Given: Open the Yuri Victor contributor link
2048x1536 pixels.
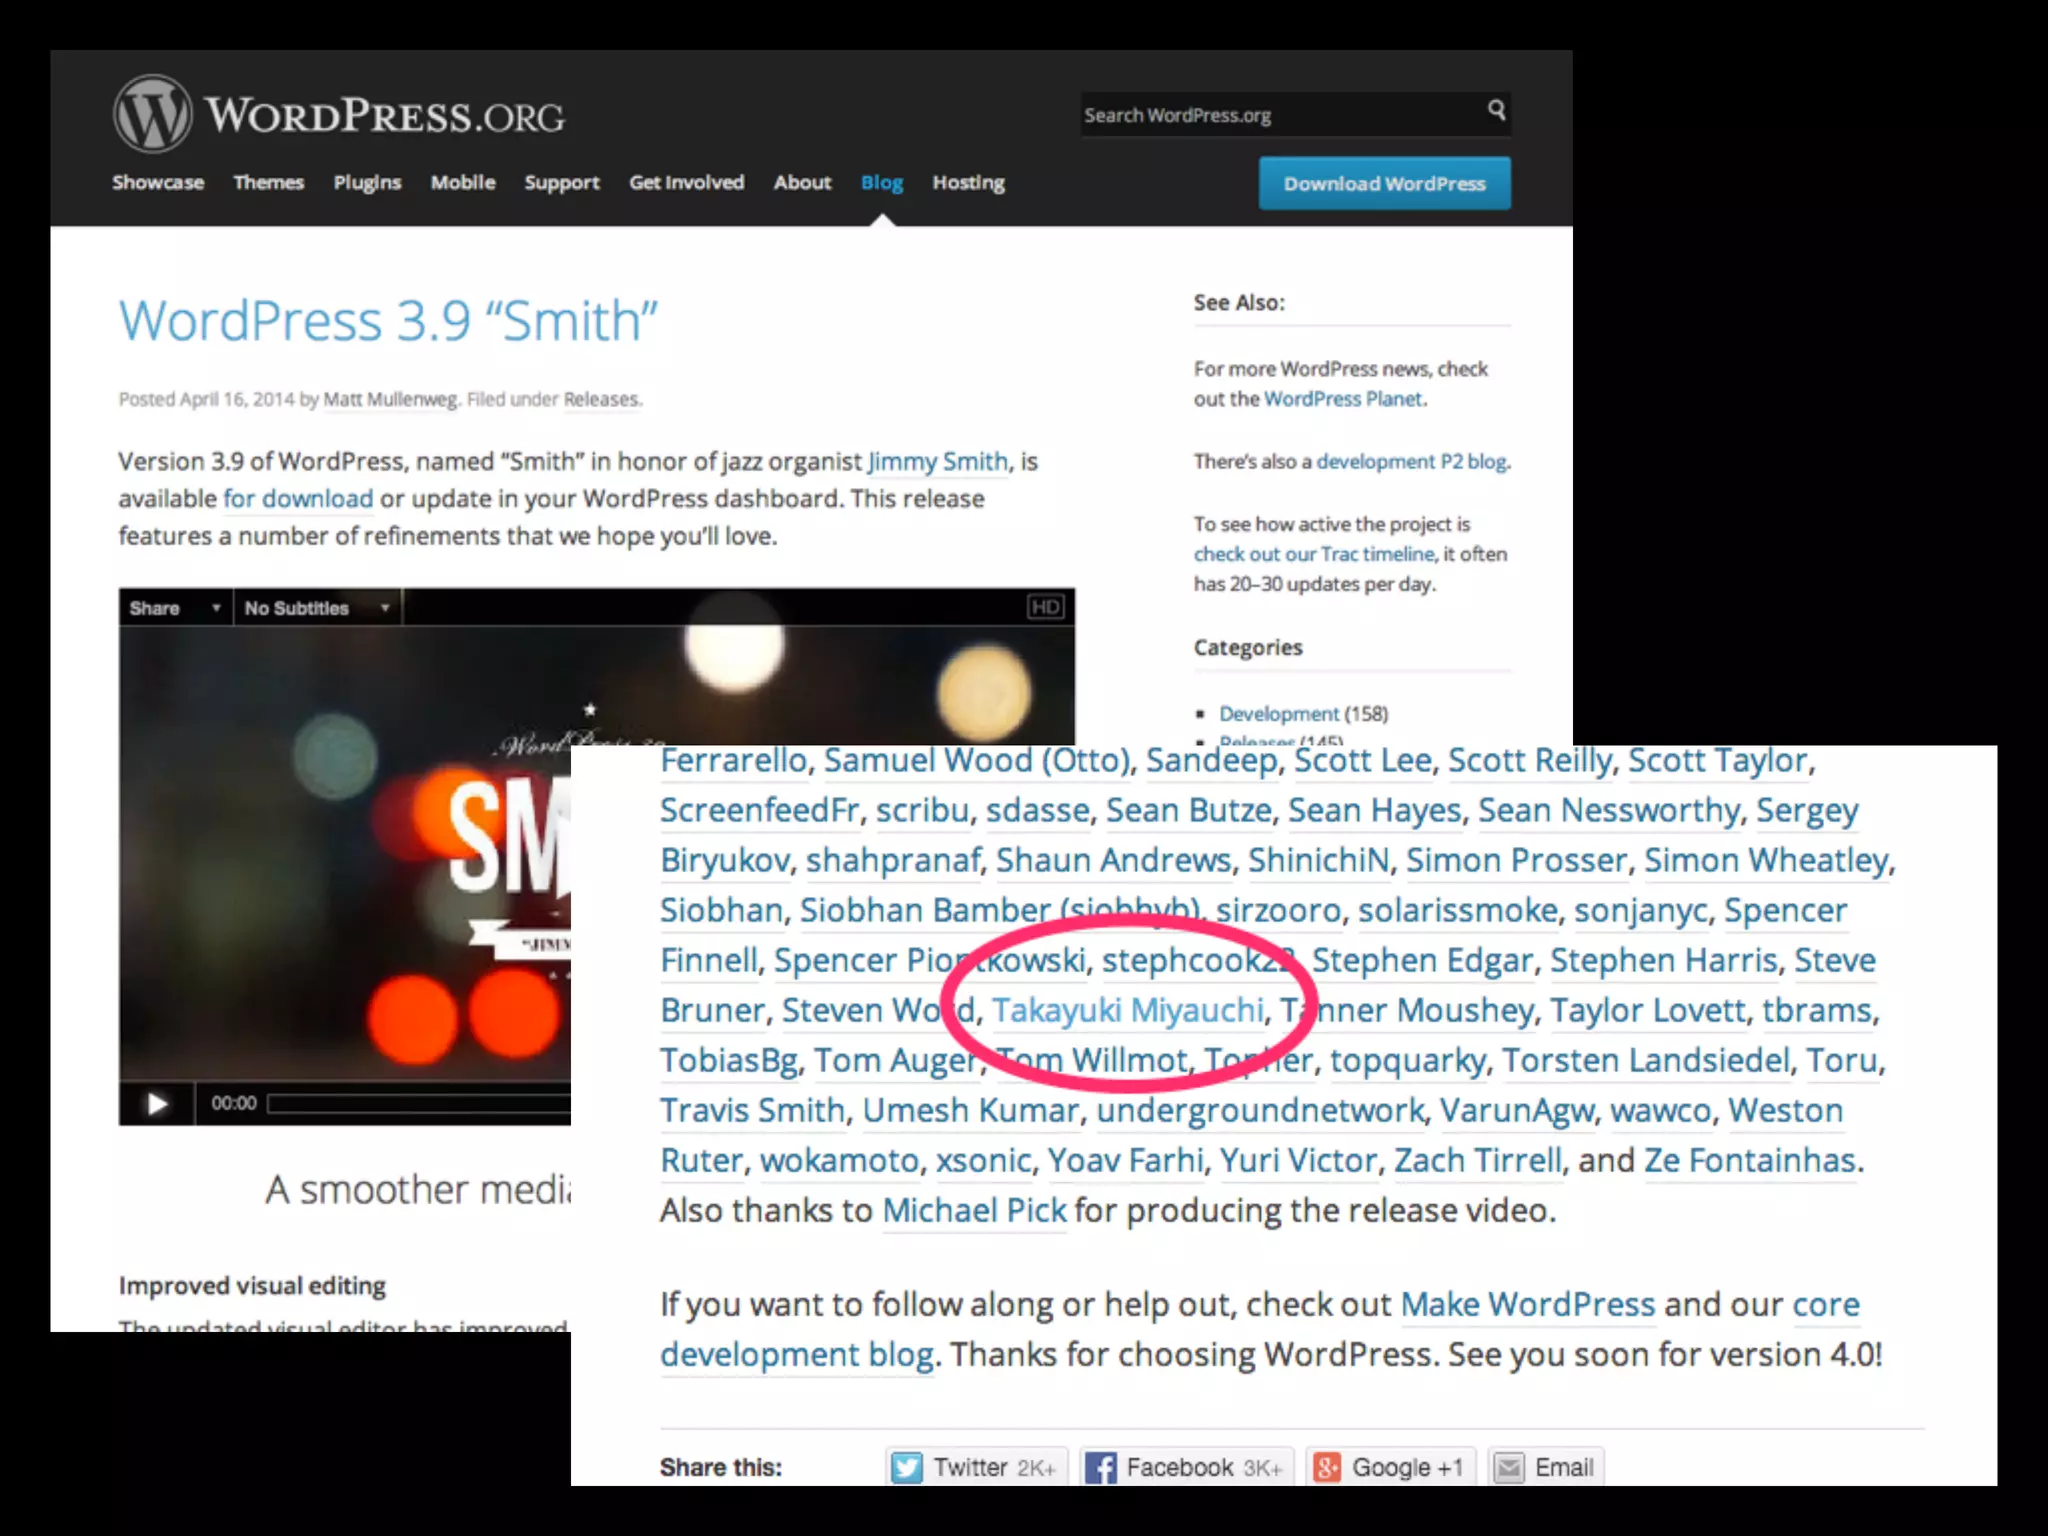Looking at the screenshot, I should (x=1299, y=1160).
